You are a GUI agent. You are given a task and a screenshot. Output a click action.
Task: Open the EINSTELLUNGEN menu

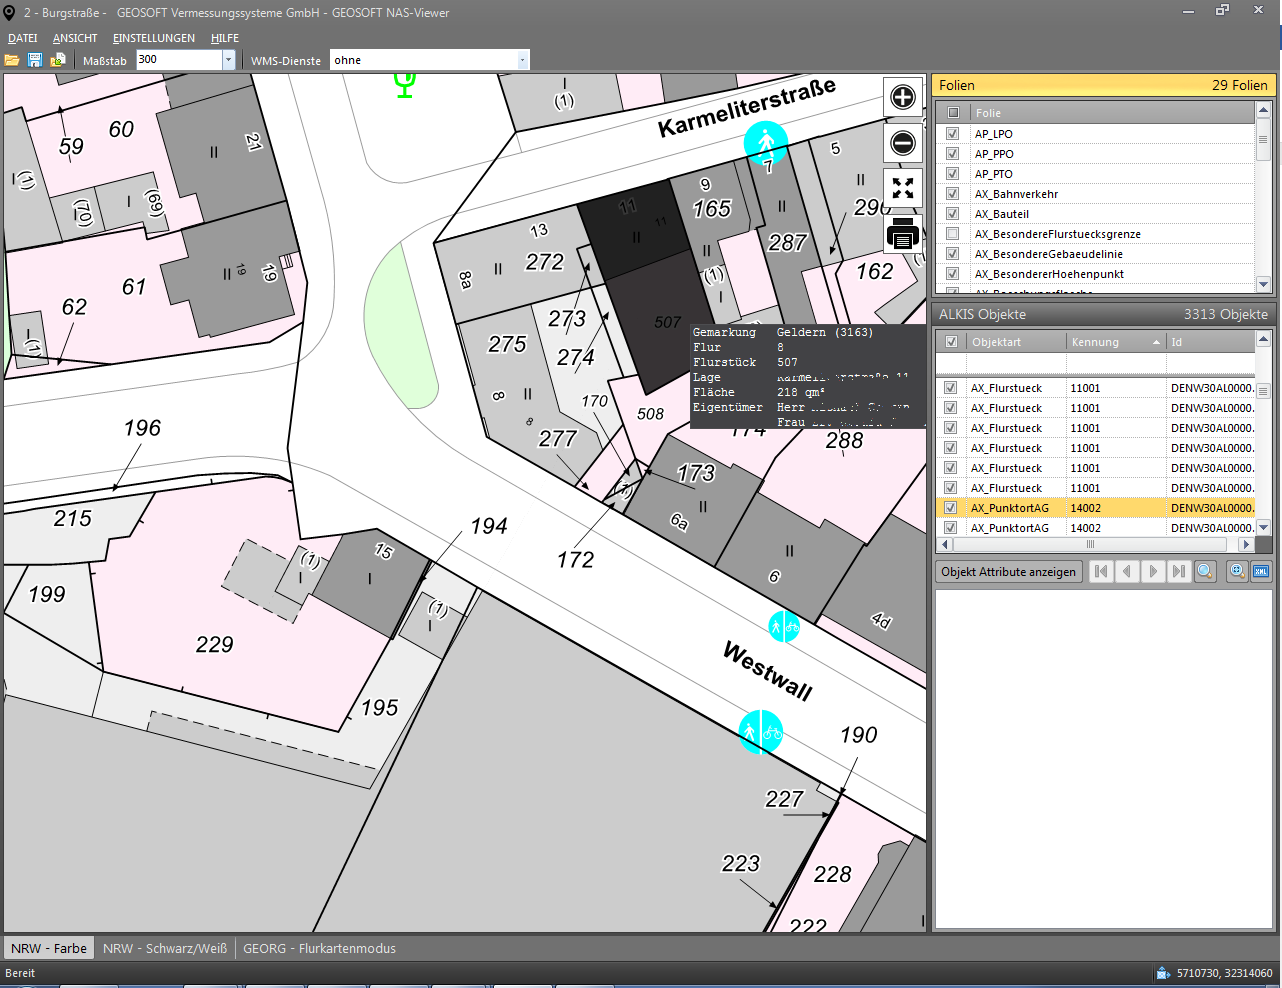click(154, 38)
